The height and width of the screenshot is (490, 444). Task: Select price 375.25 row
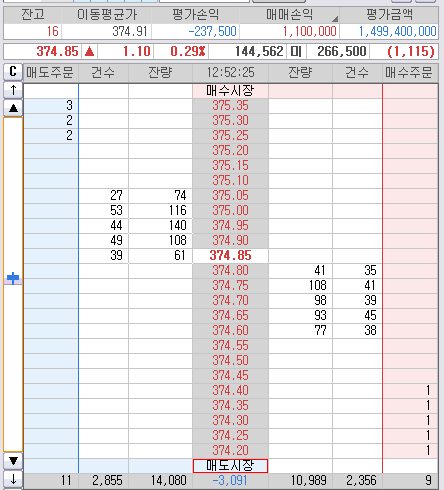230,135
